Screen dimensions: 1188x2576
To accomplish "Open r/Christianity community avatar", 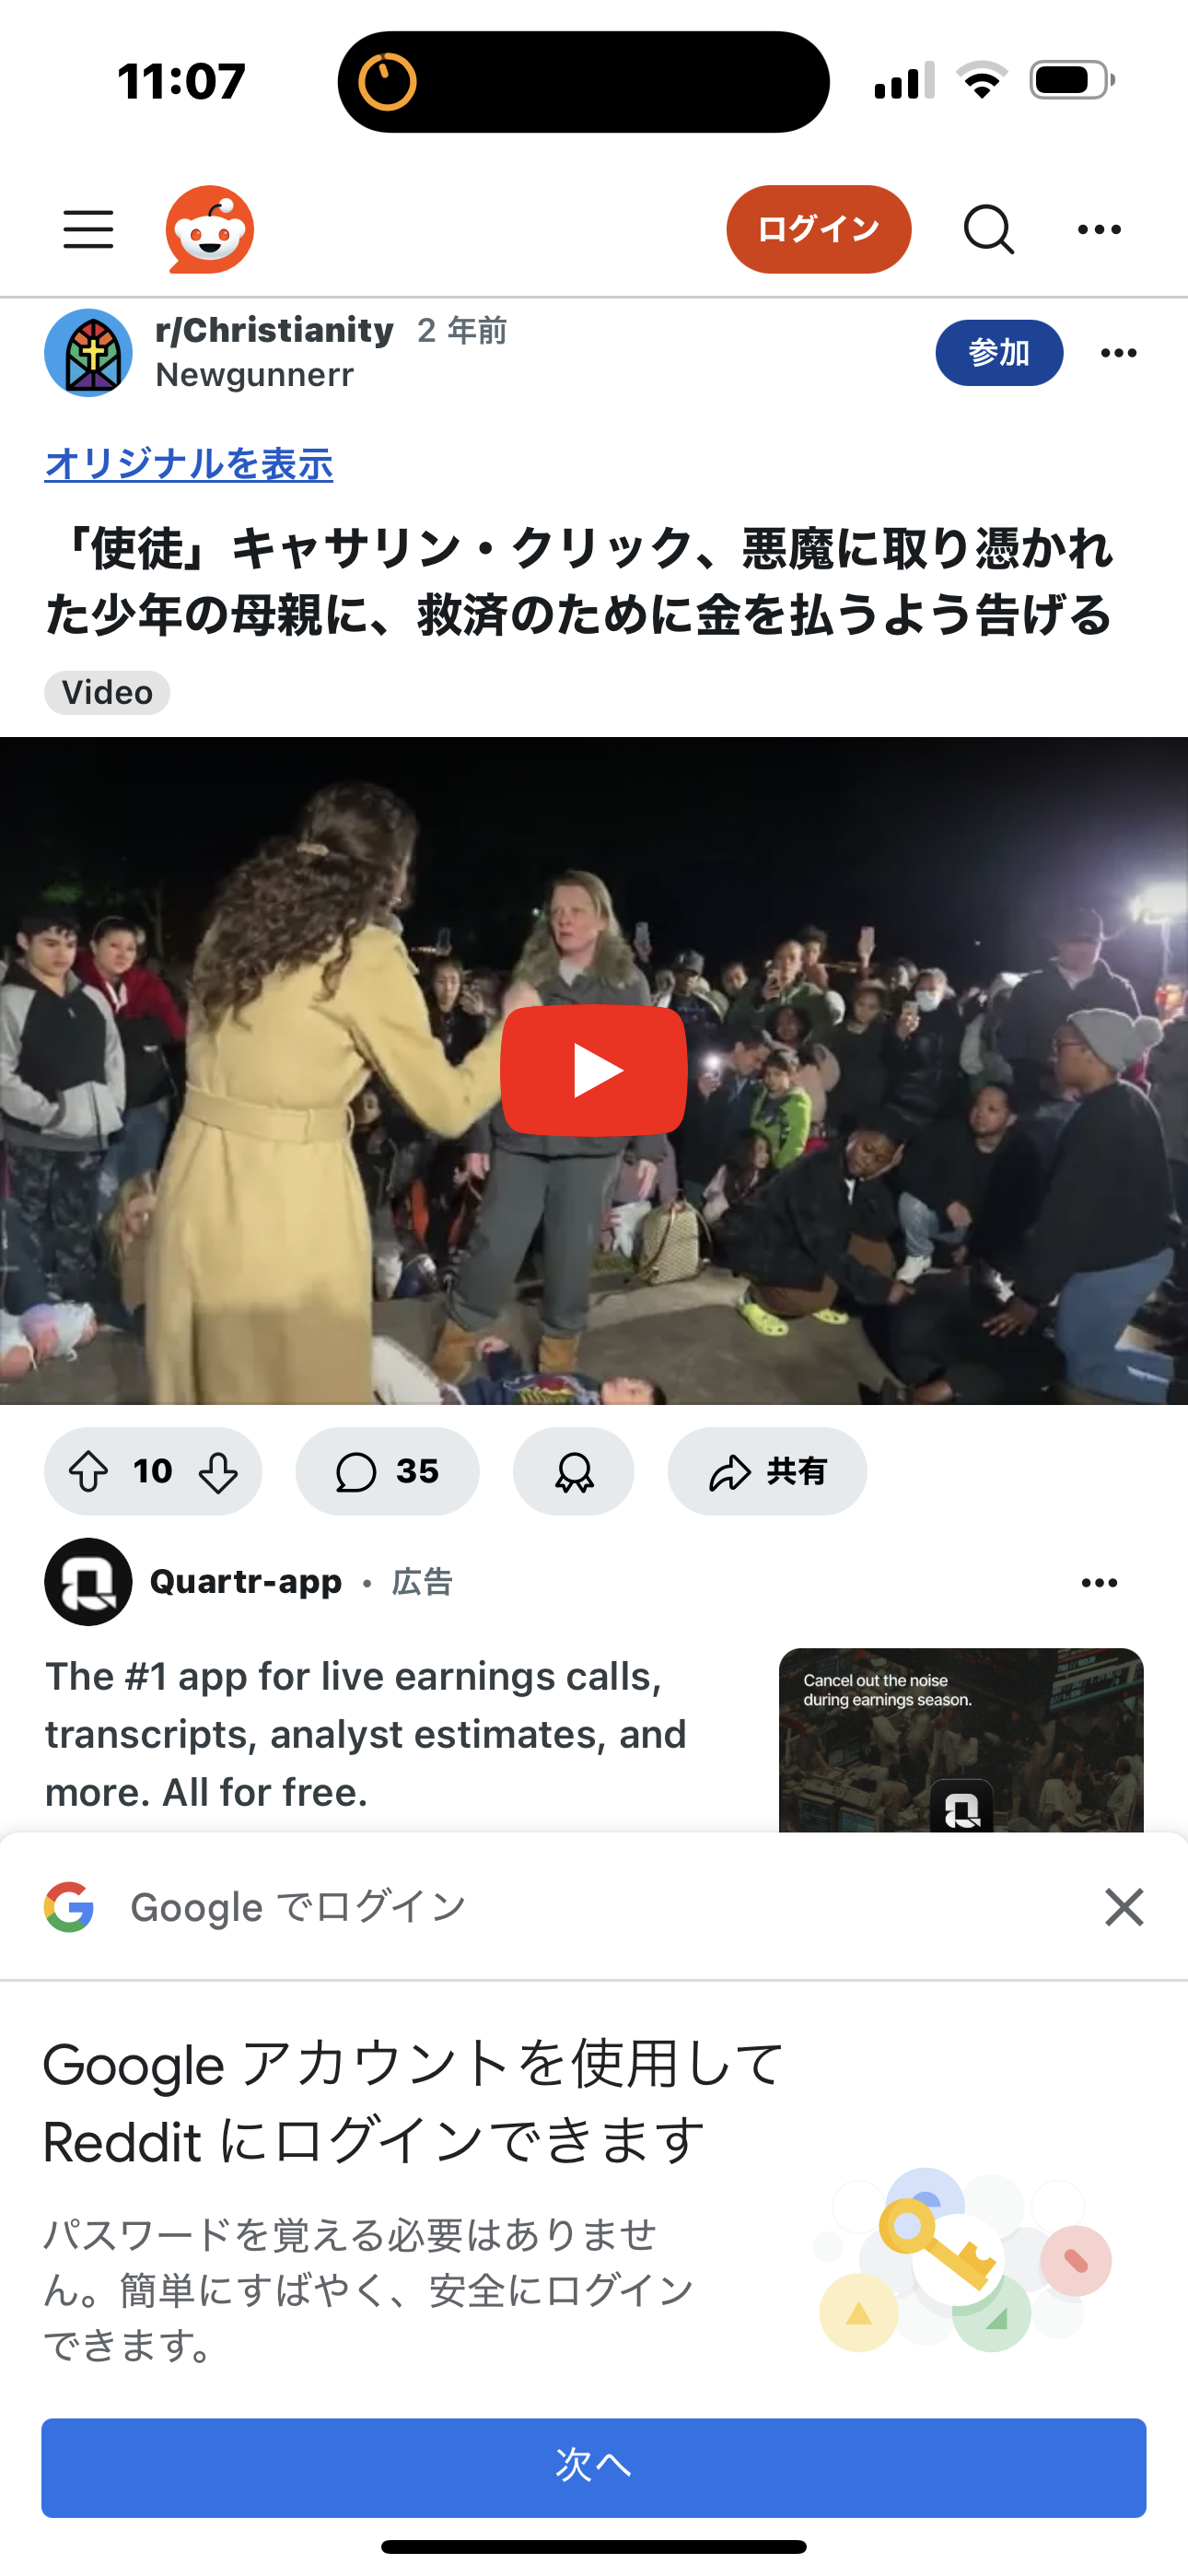I will (89, 353).
